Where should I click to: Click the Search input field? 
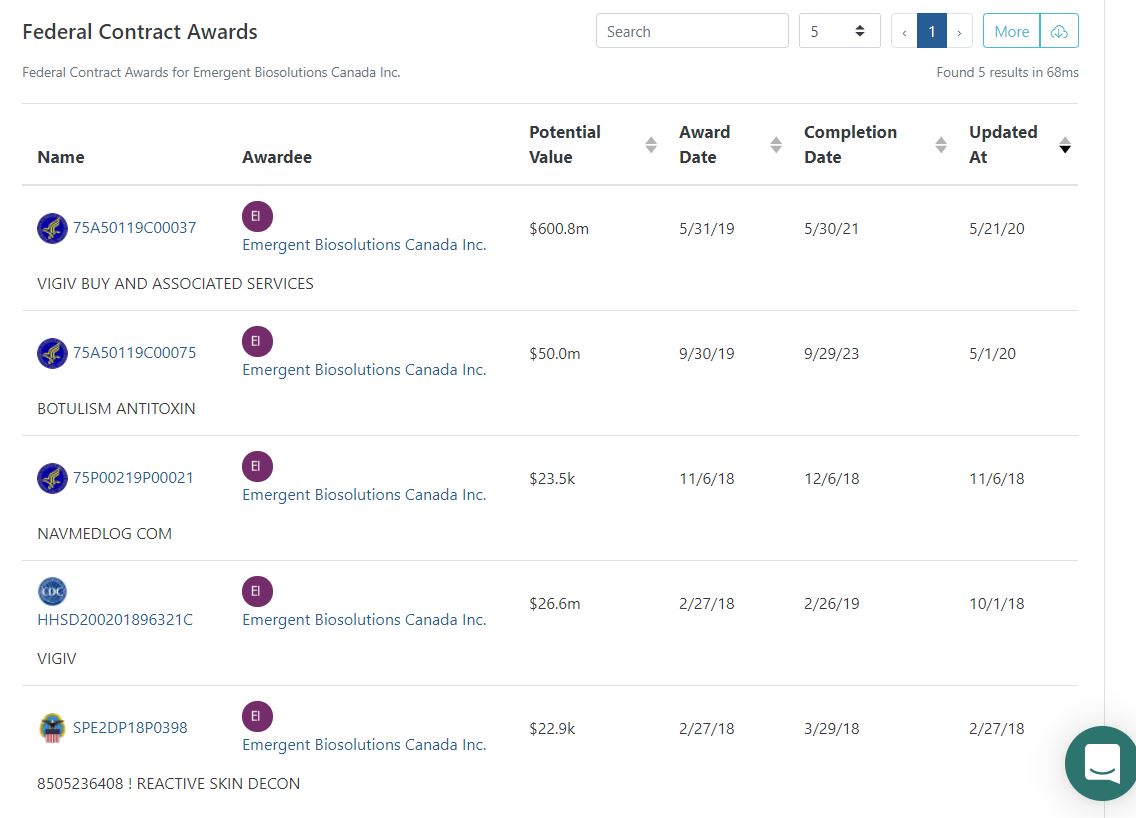click(x=692, y=31)
